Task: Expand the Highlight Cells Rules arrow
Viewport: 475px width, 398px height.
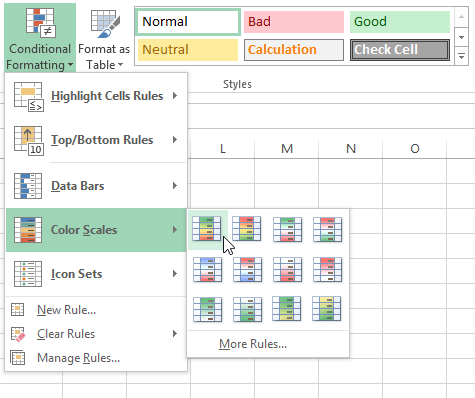Action: point(175,96)
